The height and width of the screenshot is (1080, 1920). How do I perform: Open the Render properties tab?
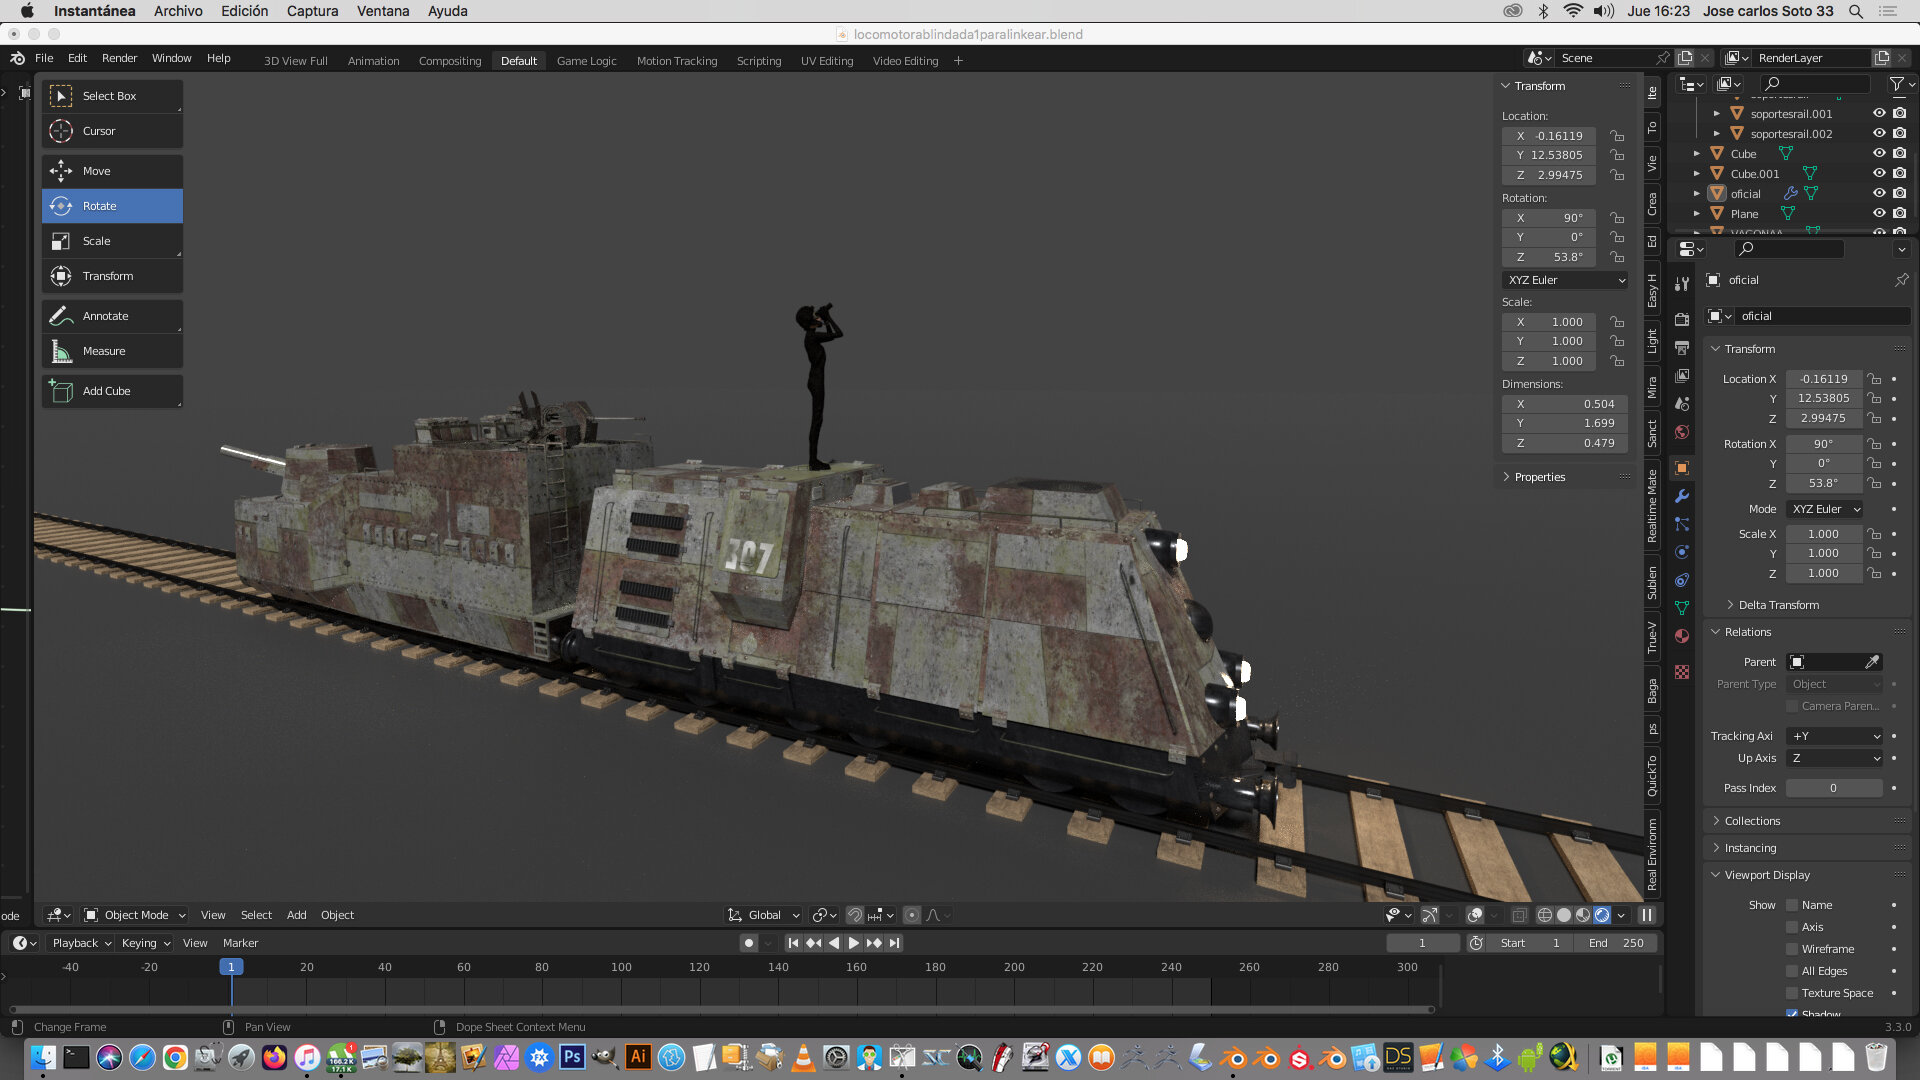pyautogui.click(x=1682, y=320)
